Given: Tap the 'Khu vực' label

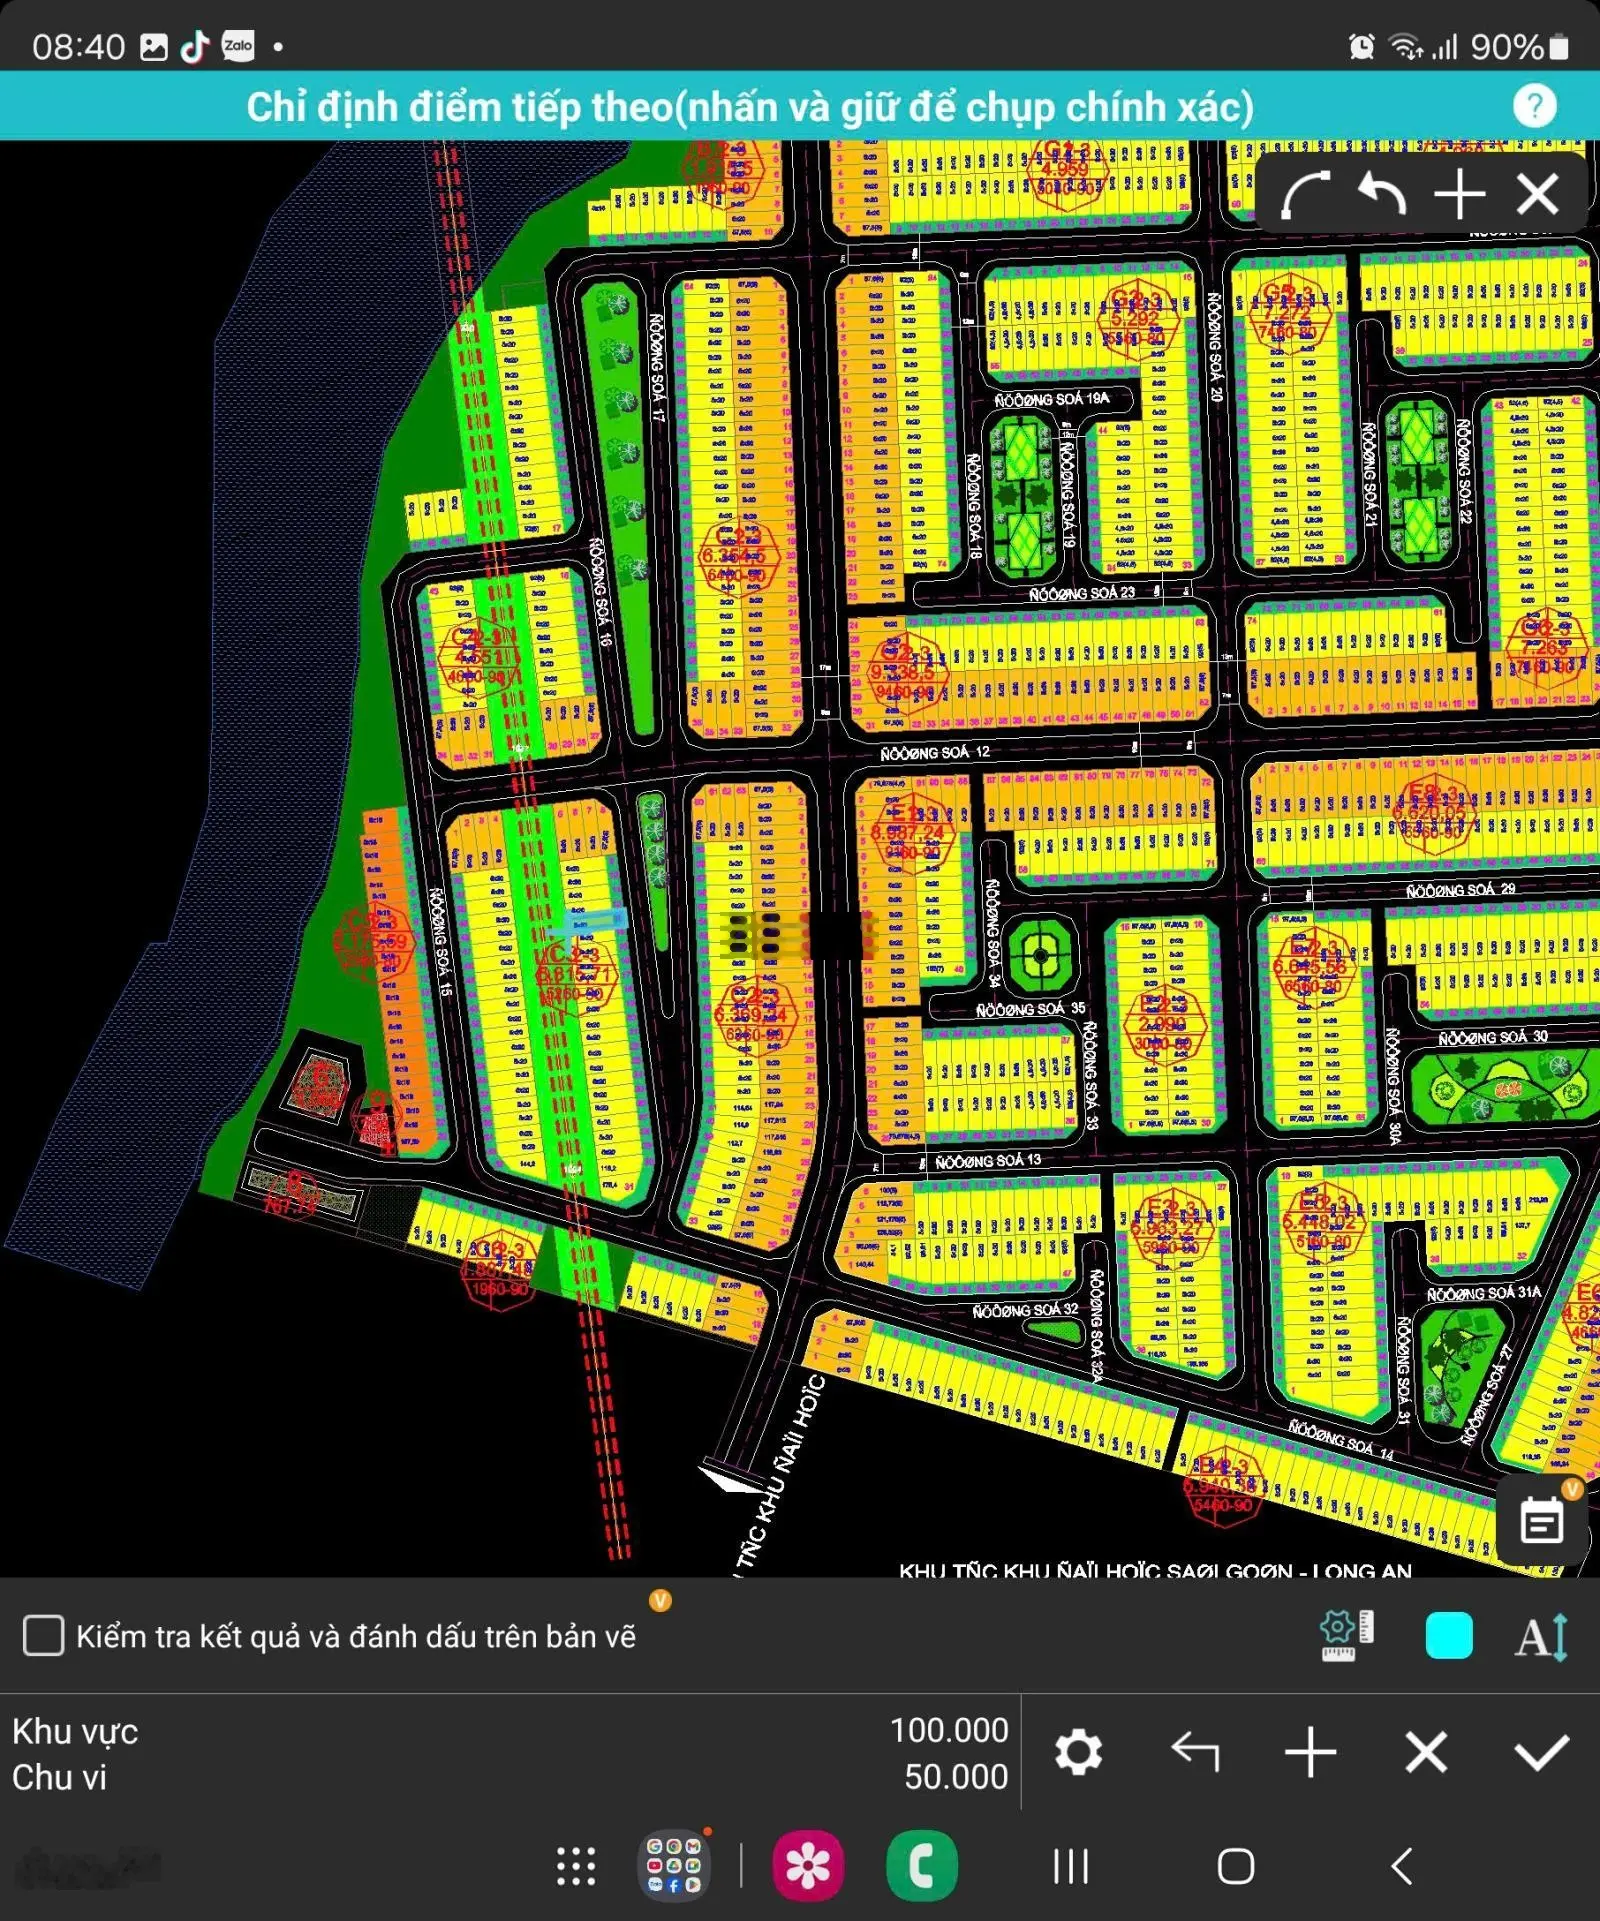Looking at the screenshot, I should 75,1731.
